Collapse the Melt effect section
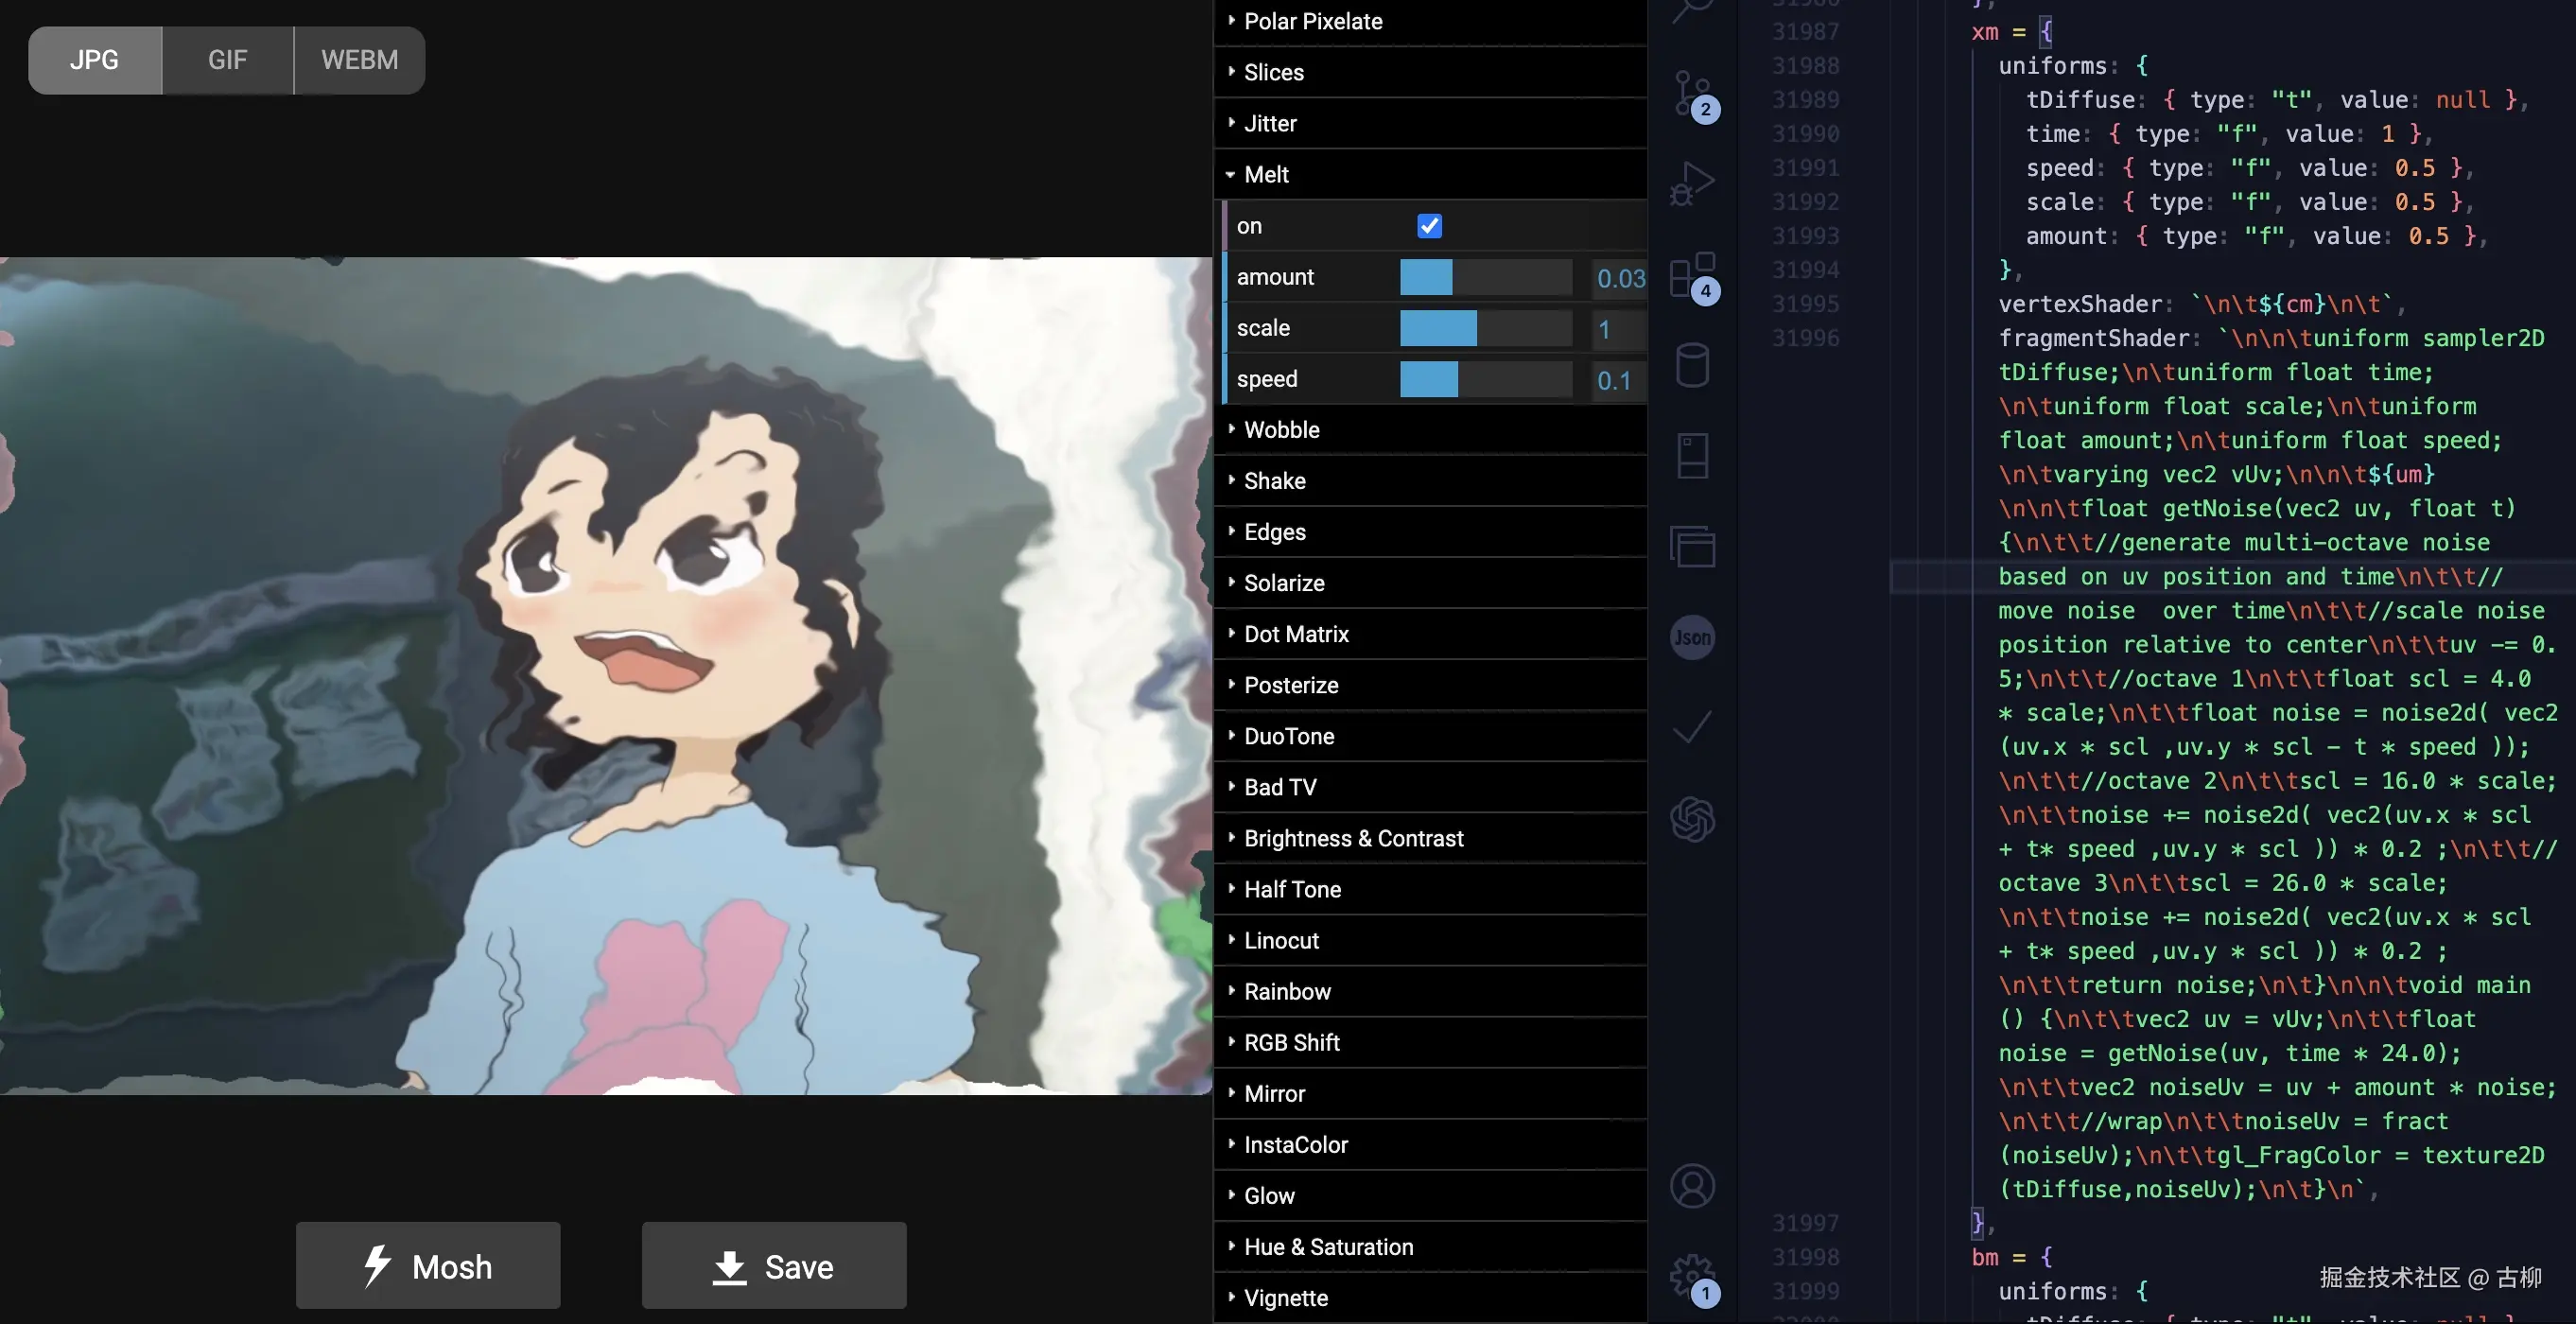 click(x=1266, y=174)
